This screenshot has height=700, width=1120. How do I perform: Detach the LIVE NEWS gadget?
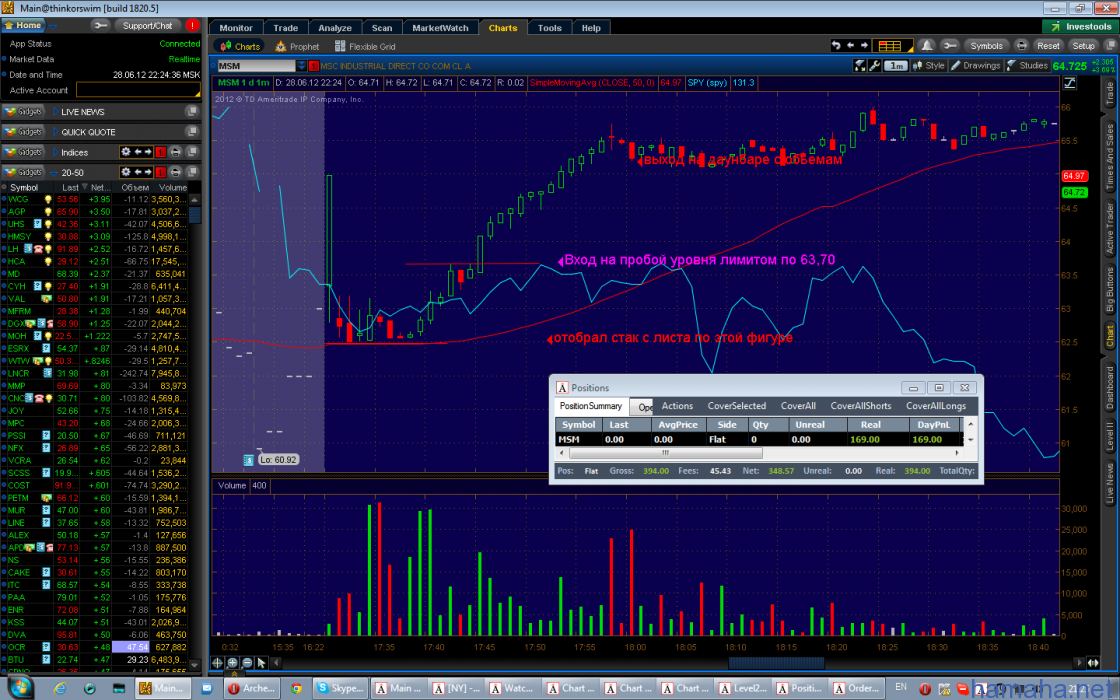point(191,111)
